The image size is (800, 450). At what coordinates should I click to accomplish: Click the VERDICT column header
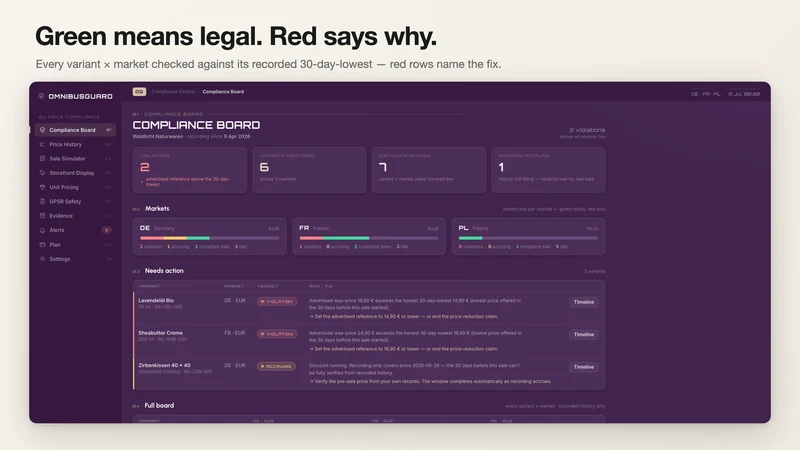pos(268,286)
